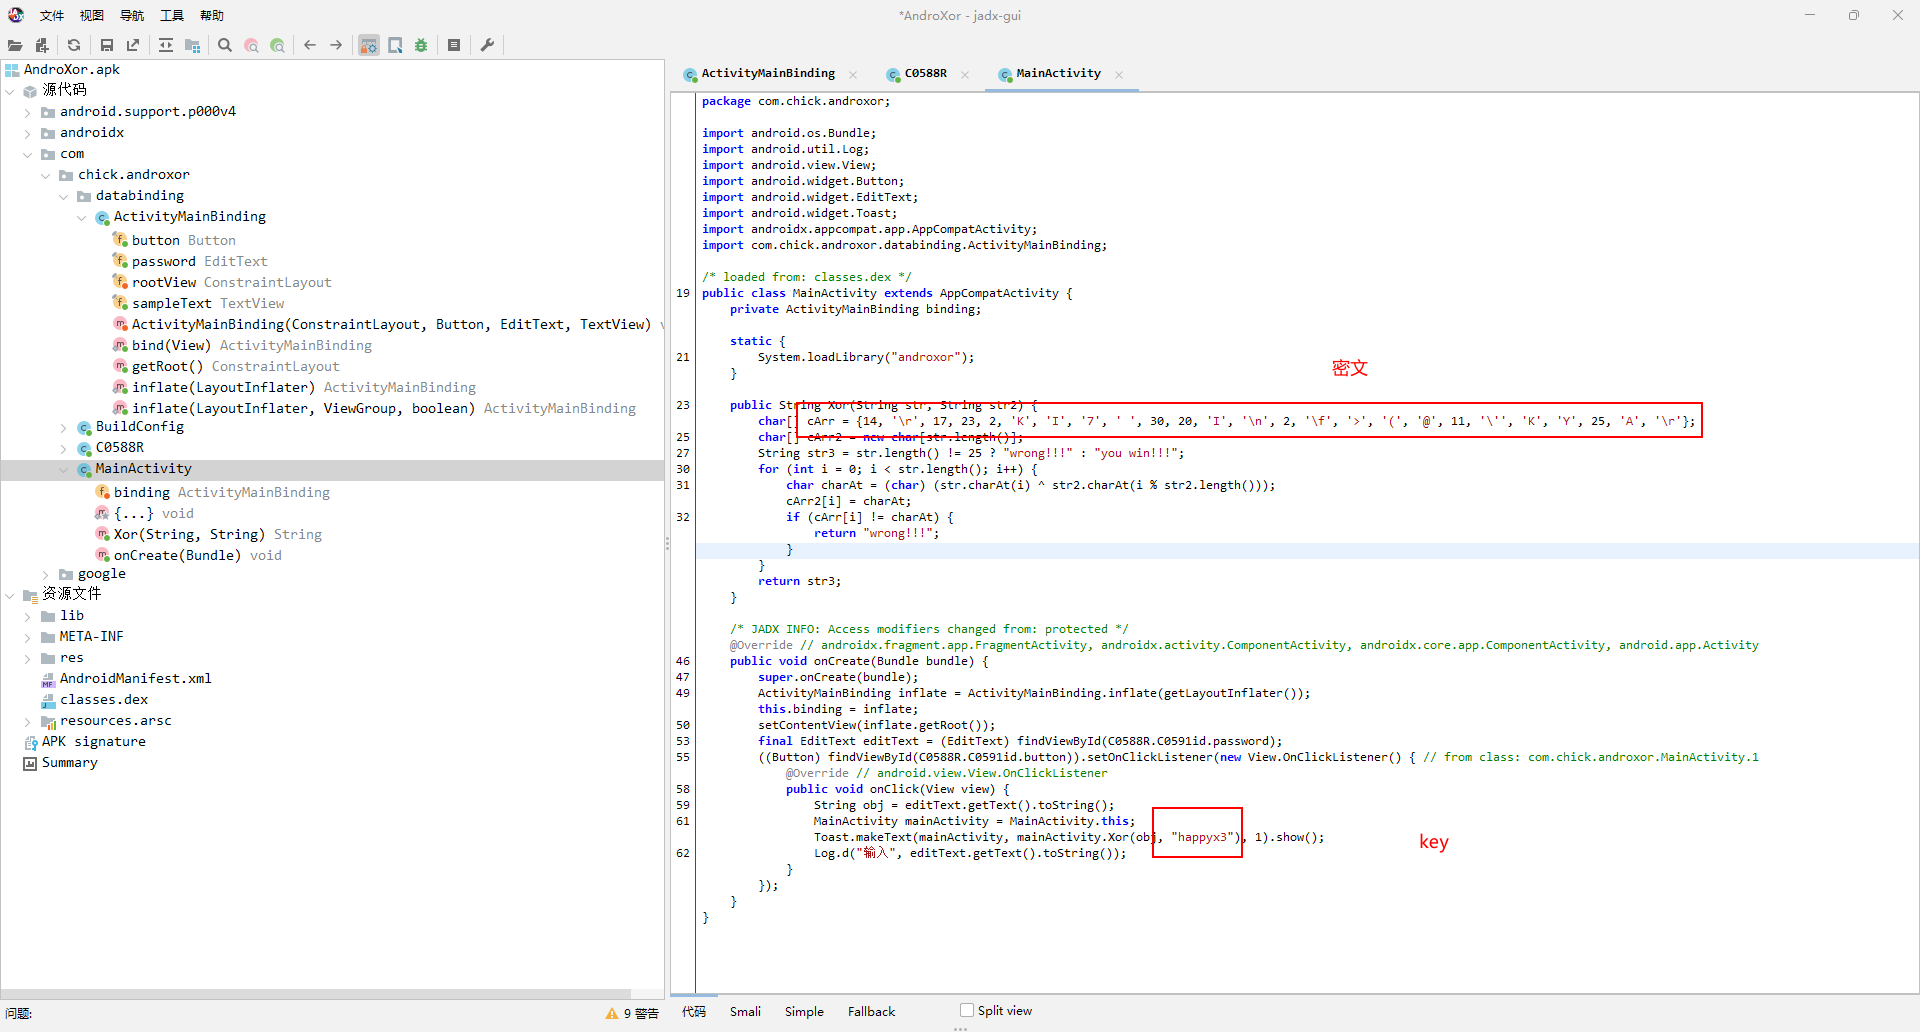Image resolution: width=1920 pixels, height=1032 pixels.
Task: Toggle Sync with editor icon
Action: click(x=166, y=45)
